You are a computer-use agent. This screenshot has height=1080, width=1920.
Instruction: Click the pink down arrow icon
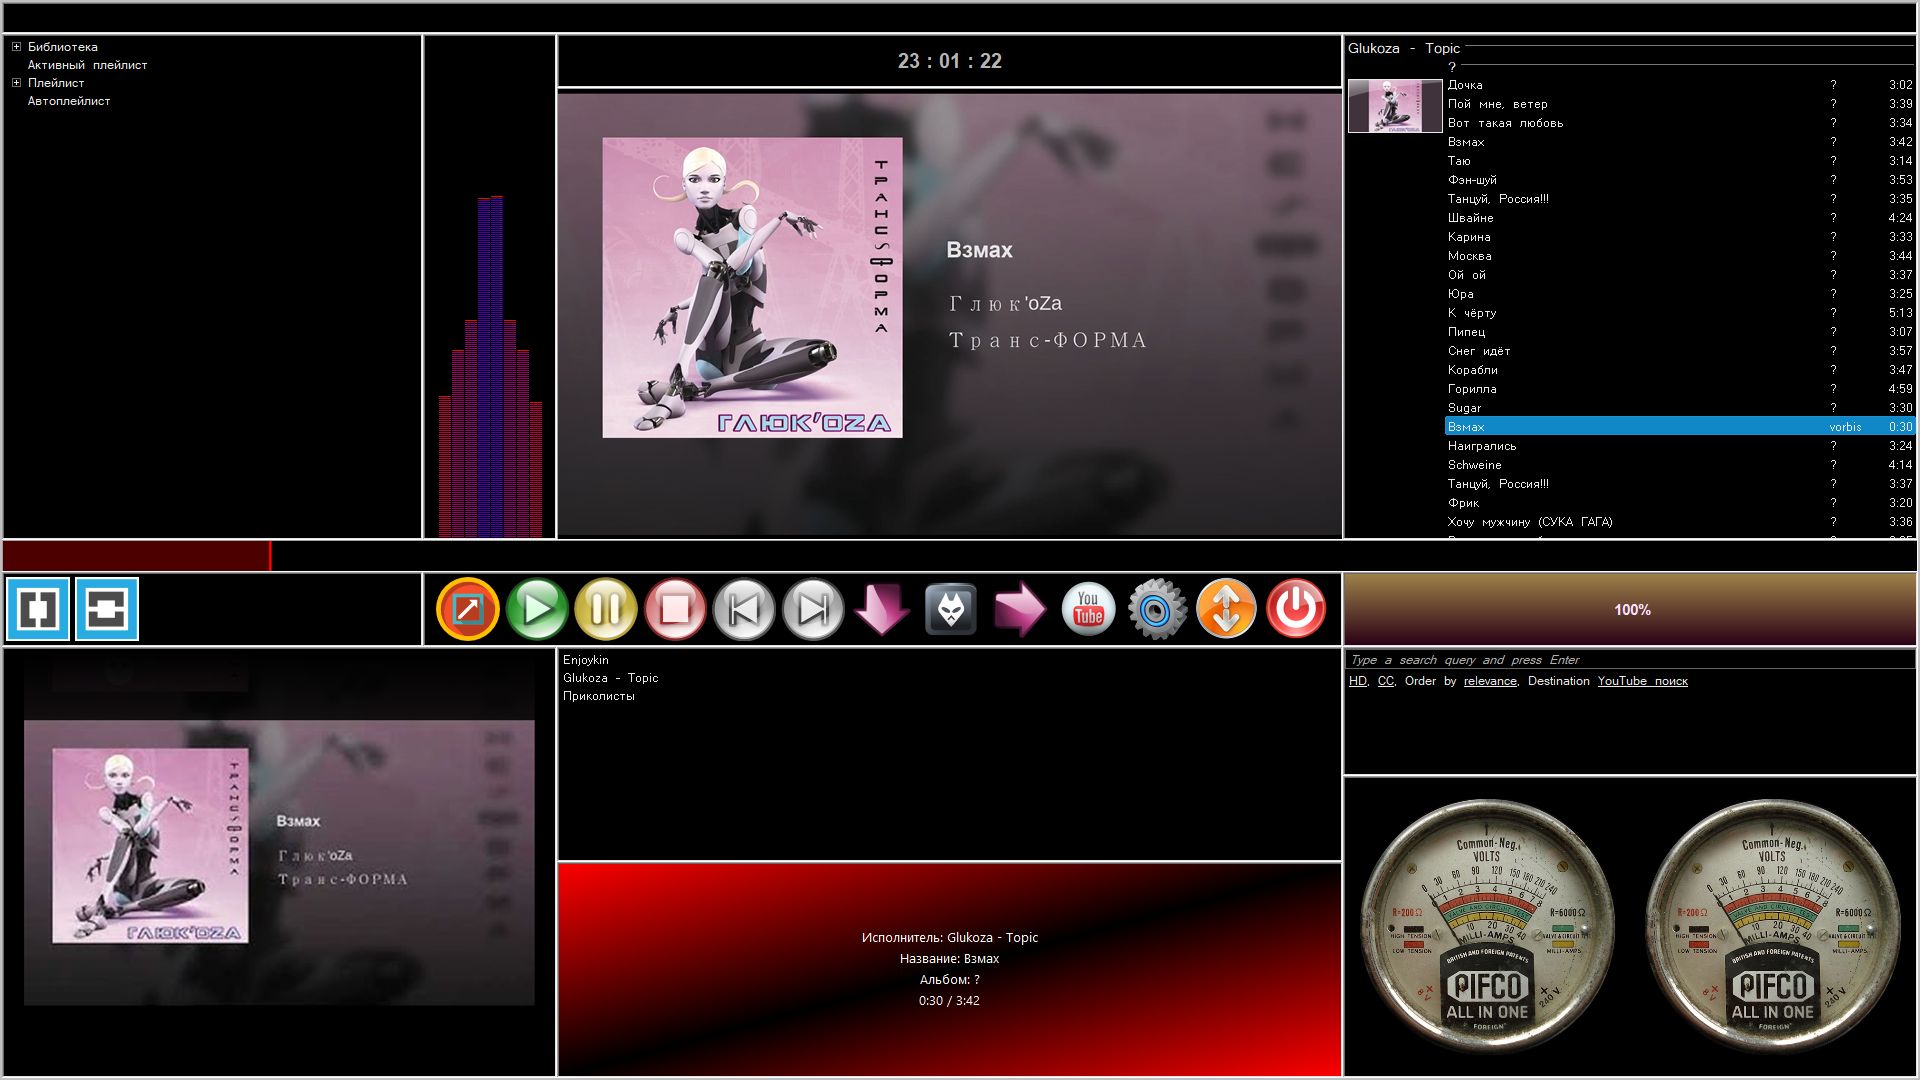[x=882, y=609]
